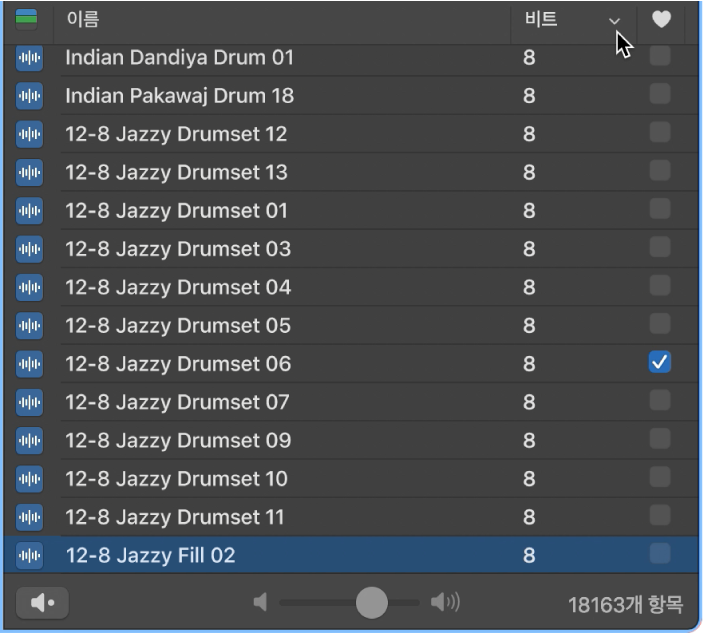Mark Indian Pakawaj Drum 18 as favorite
The height and width of the screenshot is (633, 705).
click(x=660, y=95)
